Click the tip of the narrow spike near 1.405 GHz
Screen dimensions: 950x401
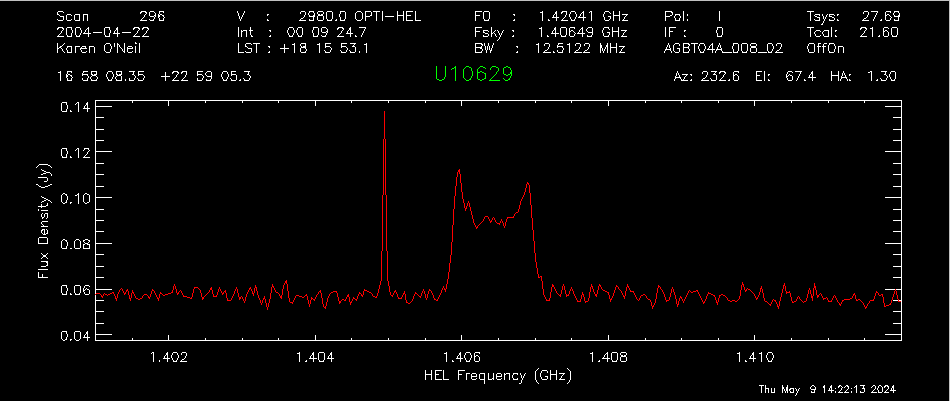tap(384, 113)
